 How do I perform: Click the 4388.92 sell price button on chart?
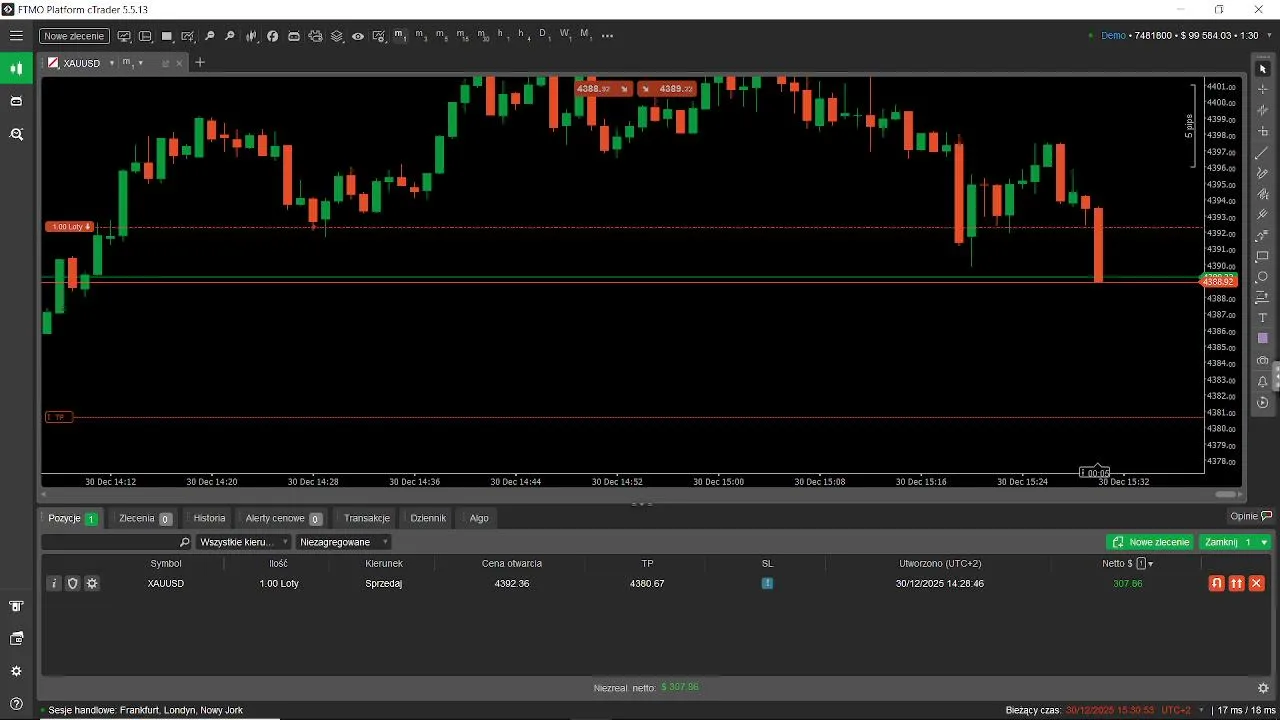click(x=604, y=89)
